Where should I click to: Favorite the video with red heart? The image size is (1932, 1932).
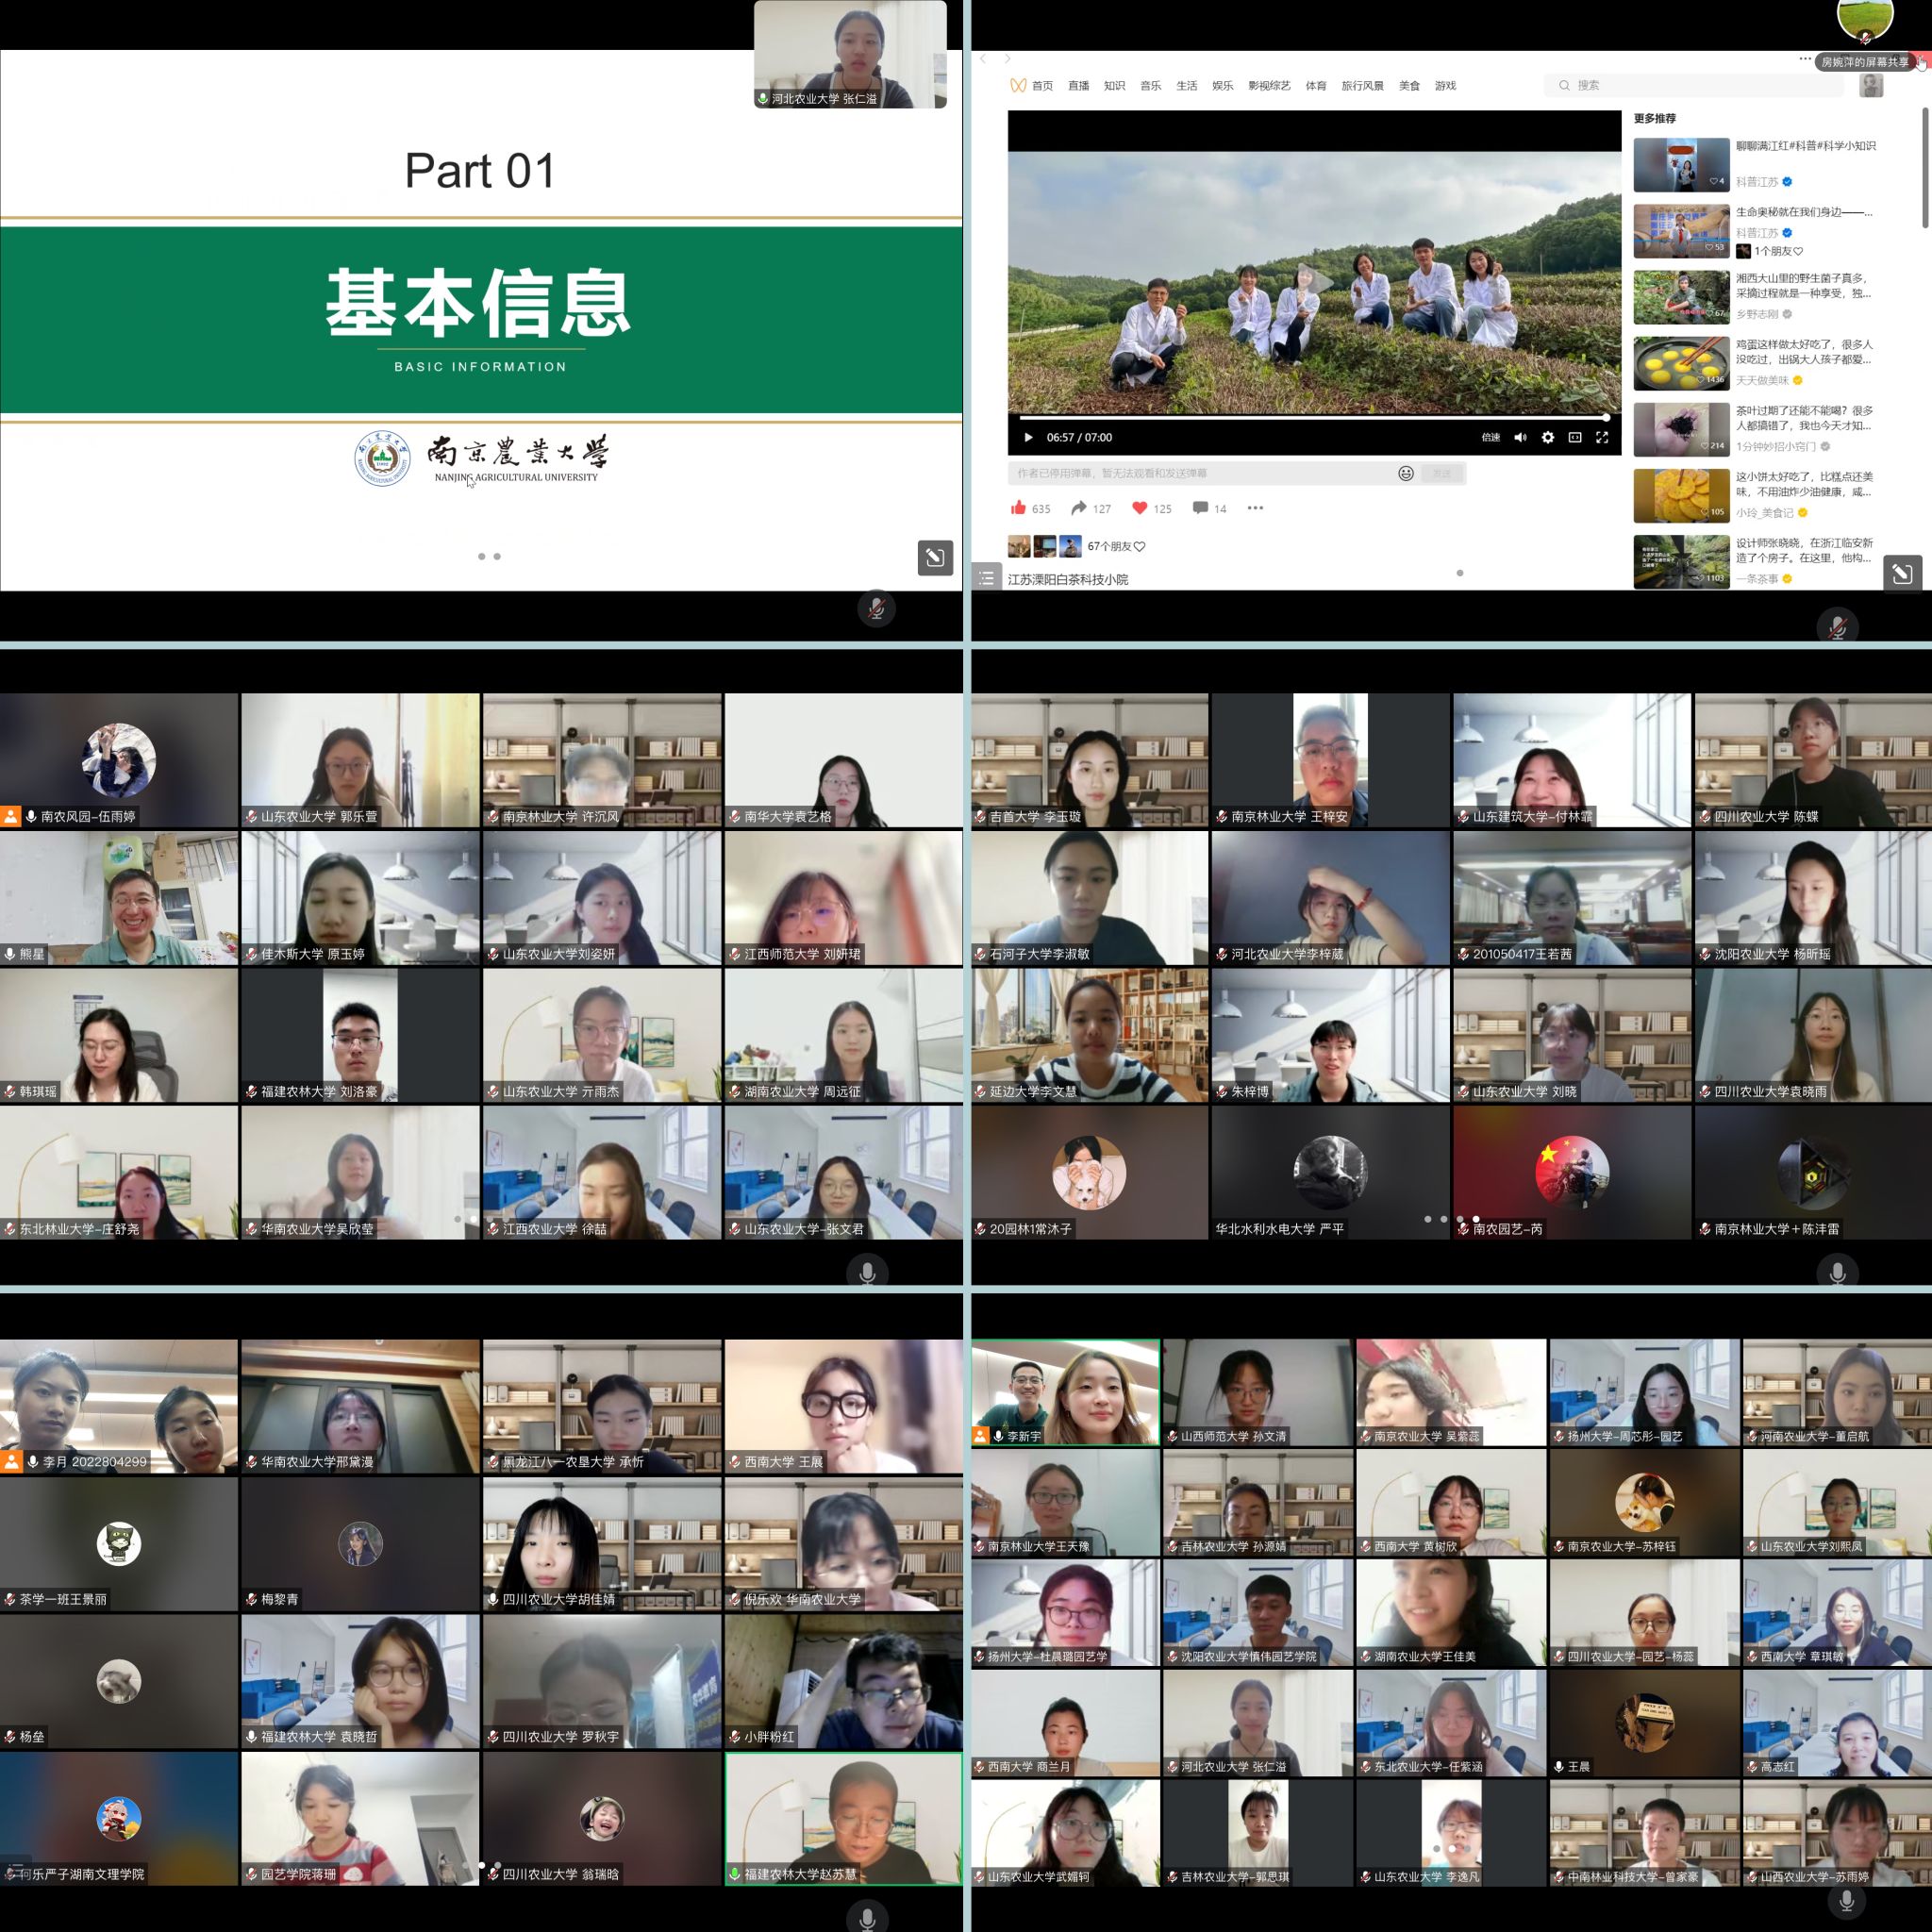[x=1139, y=508]
